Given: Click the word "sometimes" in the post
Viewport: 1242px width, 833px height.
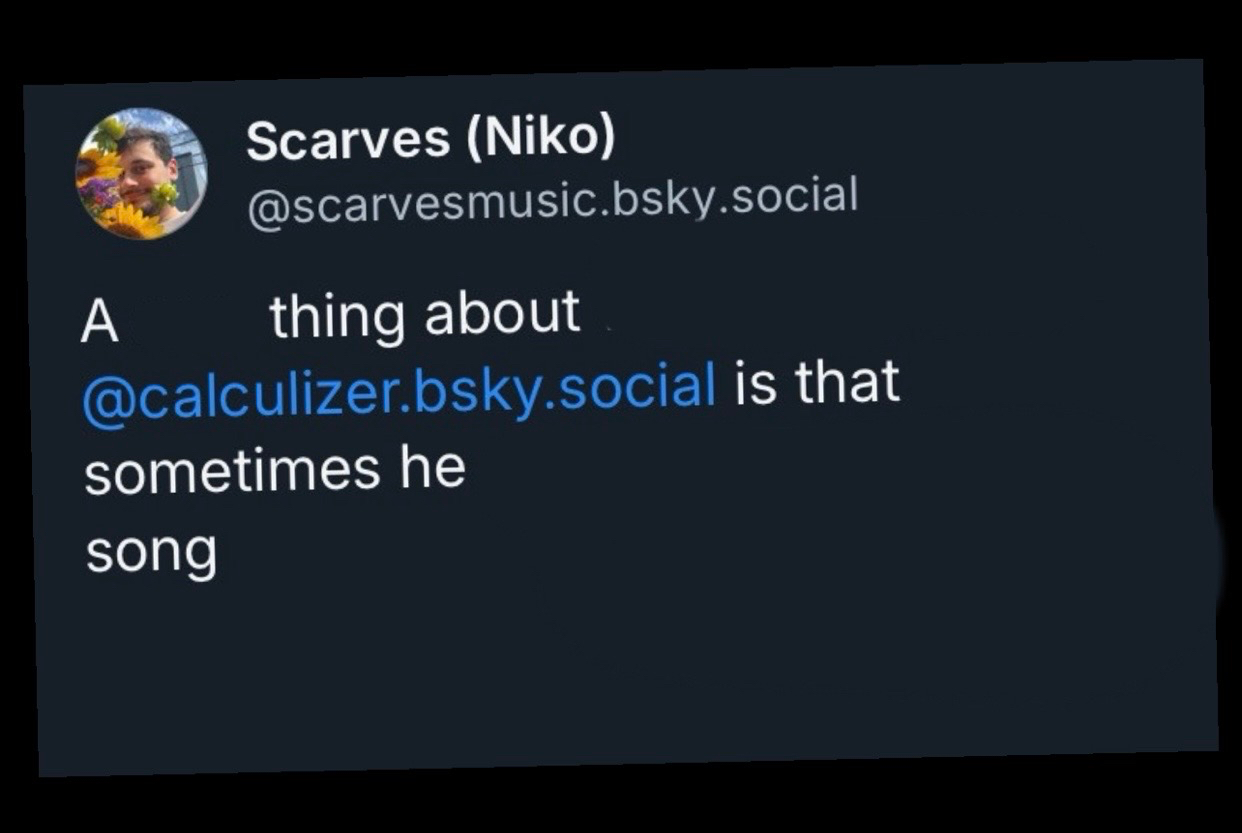Looking at the screenshot, I should tap(232, 472).
